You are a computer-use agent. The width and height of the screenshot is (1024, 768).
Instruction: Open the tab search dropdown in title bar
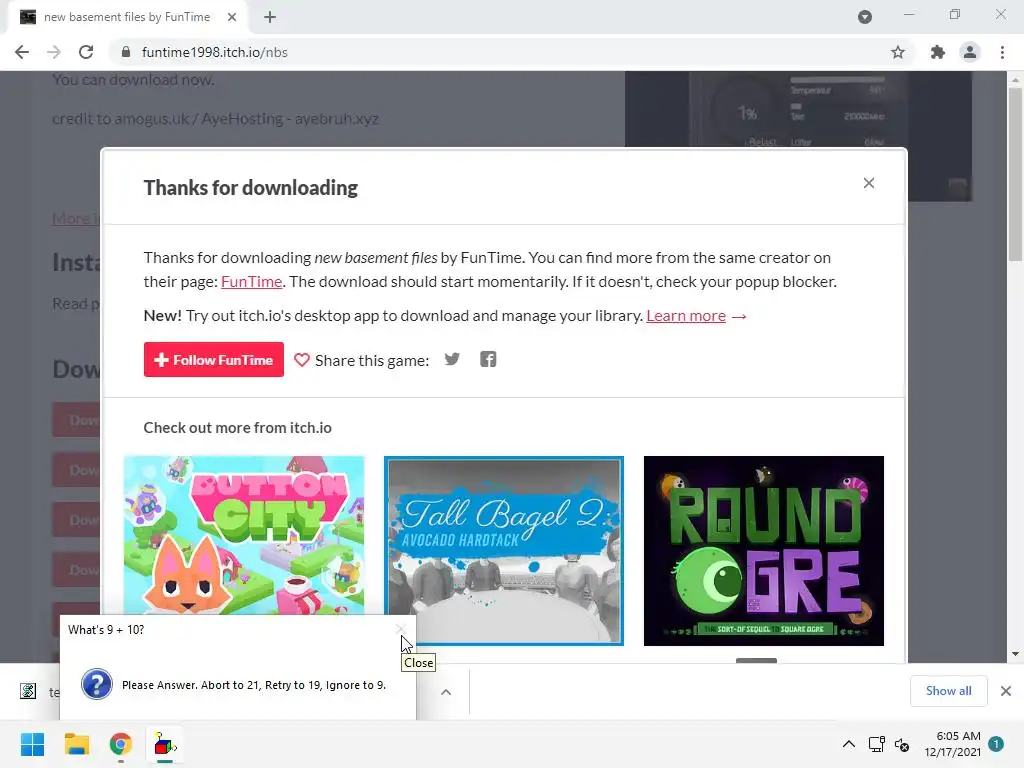[865, 17]
